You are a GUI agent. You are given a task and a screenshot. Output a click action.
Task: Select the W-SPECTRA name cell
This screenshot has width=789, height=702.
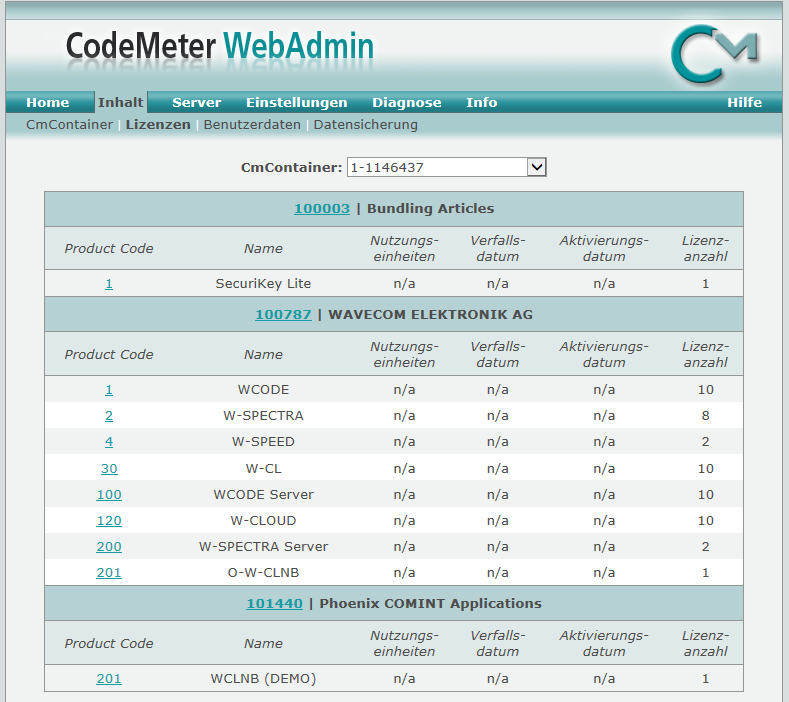coord(263,416)
